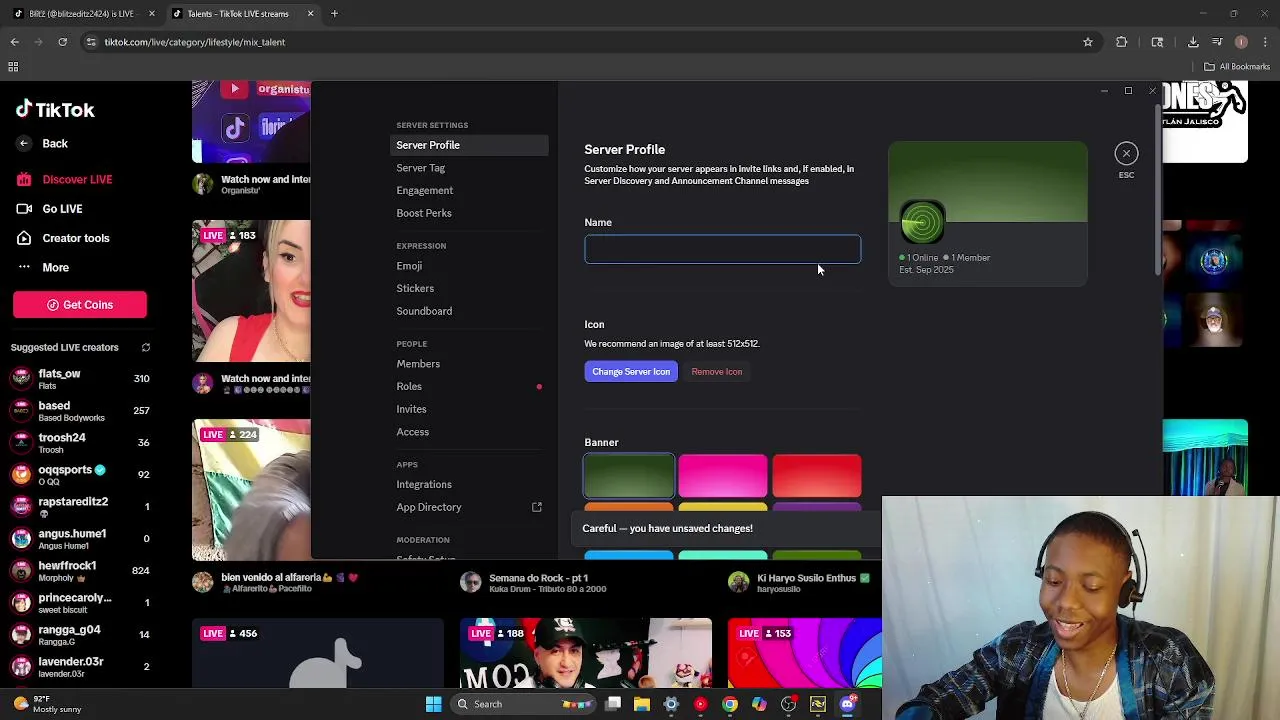Open new browser tab
The width and height of the screenshot is (1280, 720).
click(334, 14)
